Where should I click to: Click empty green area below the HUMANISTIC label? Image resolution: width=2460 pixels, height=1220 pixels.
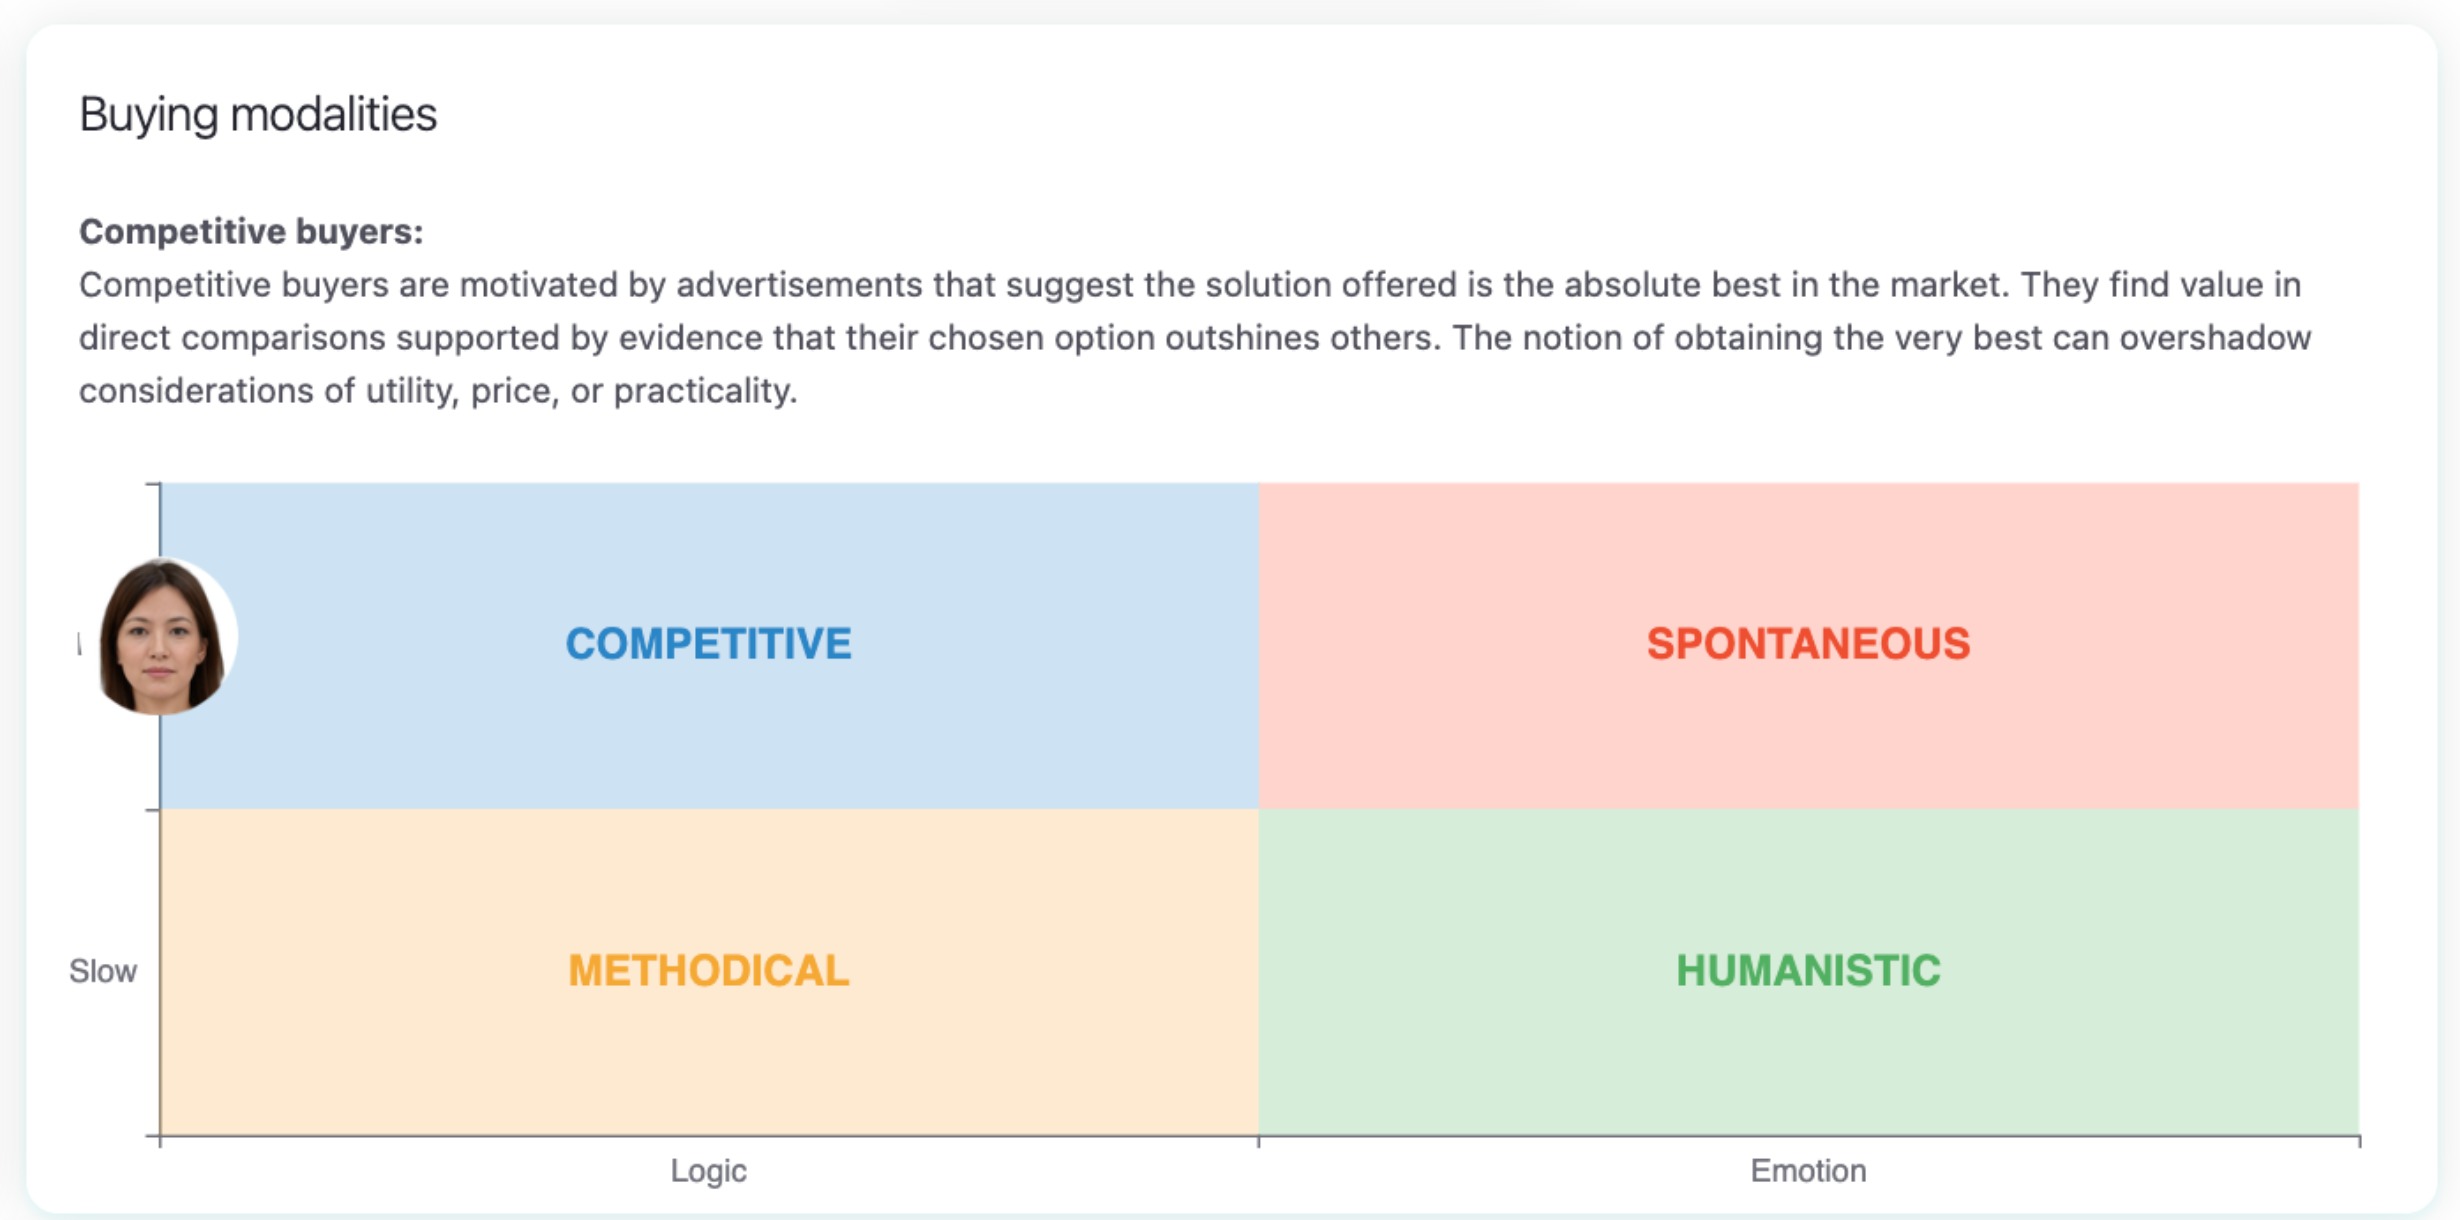1808,1070
